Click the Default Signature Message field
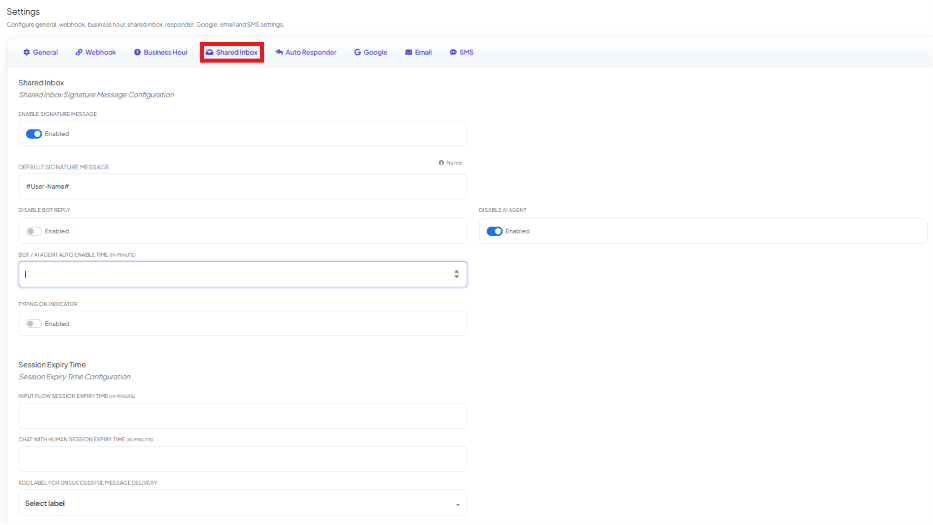Image resolution: width=933 pixels, height=525 pixels. pyautogui.click(x=243, y=186)
